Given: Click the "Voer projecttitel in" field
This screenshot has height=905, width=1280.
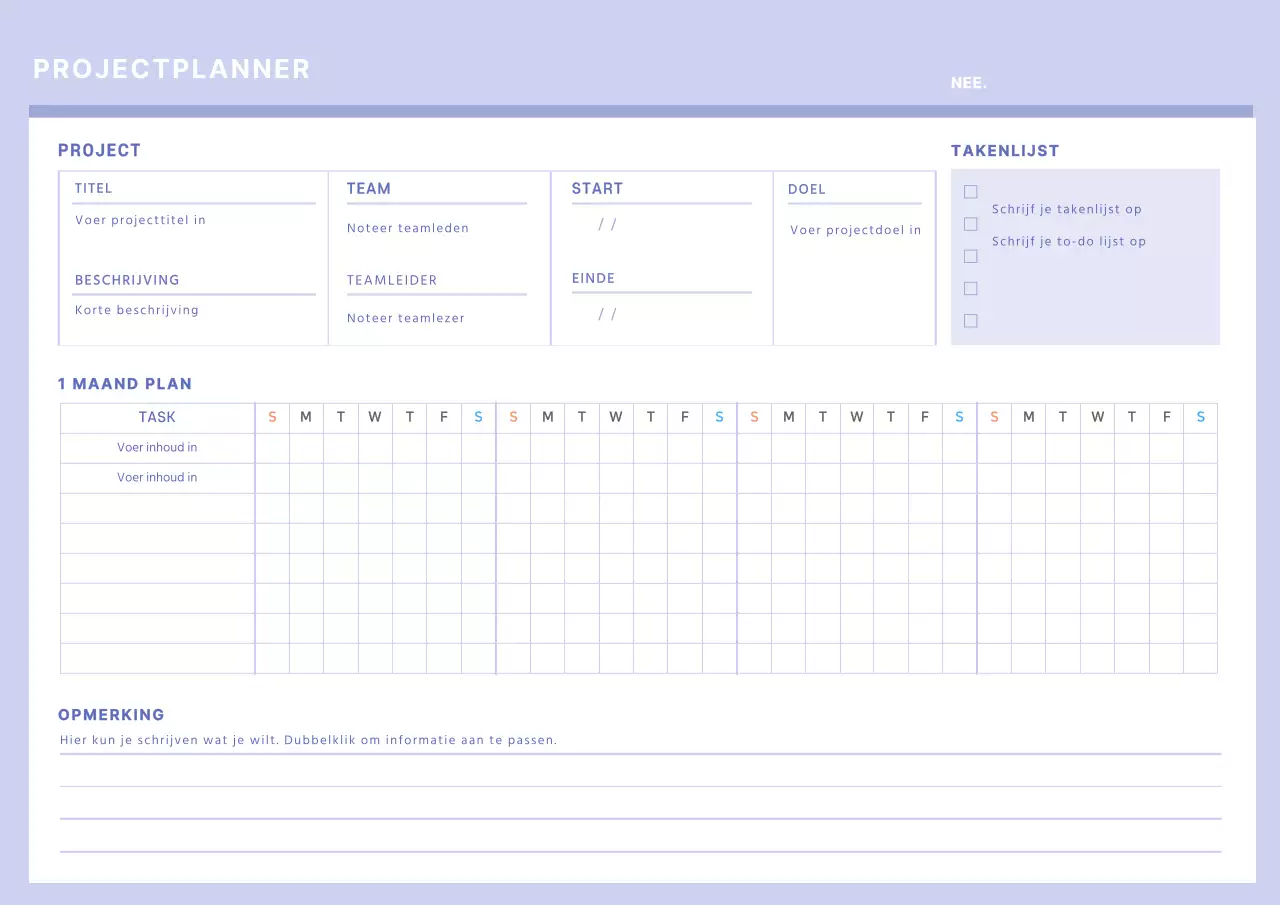Looking at the screenshot, I should [x=140, y=220].
